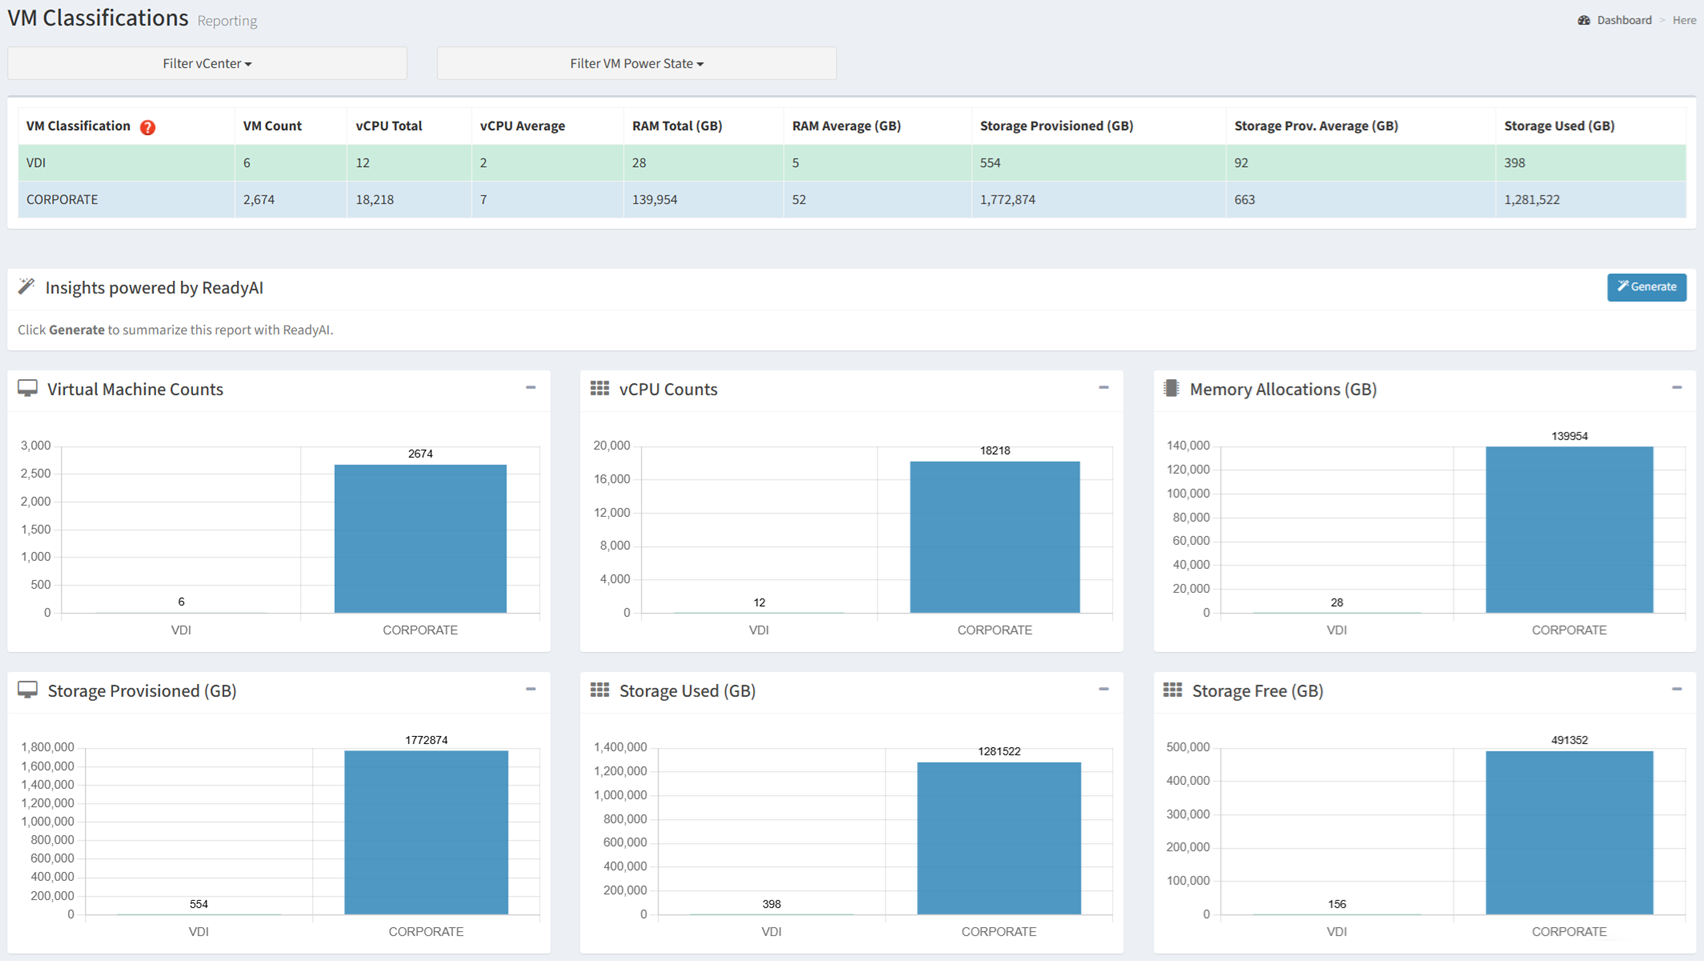
Task: Click the red help icon beside VM Classification
Action: 148,127
